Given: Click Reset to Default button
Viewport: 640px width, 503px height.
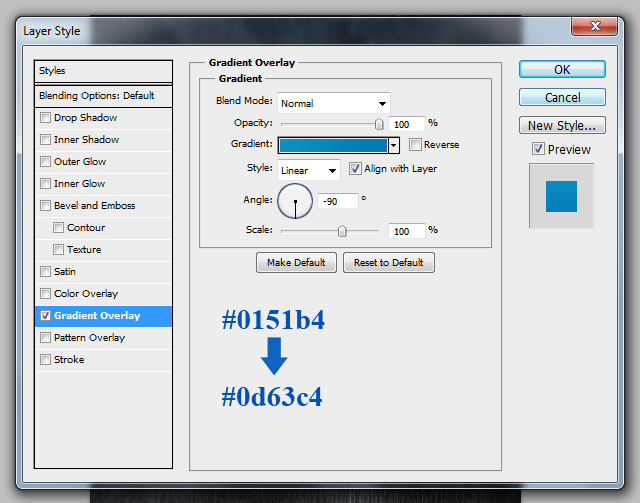Looking at the screenshot, I should pos(389,263).
